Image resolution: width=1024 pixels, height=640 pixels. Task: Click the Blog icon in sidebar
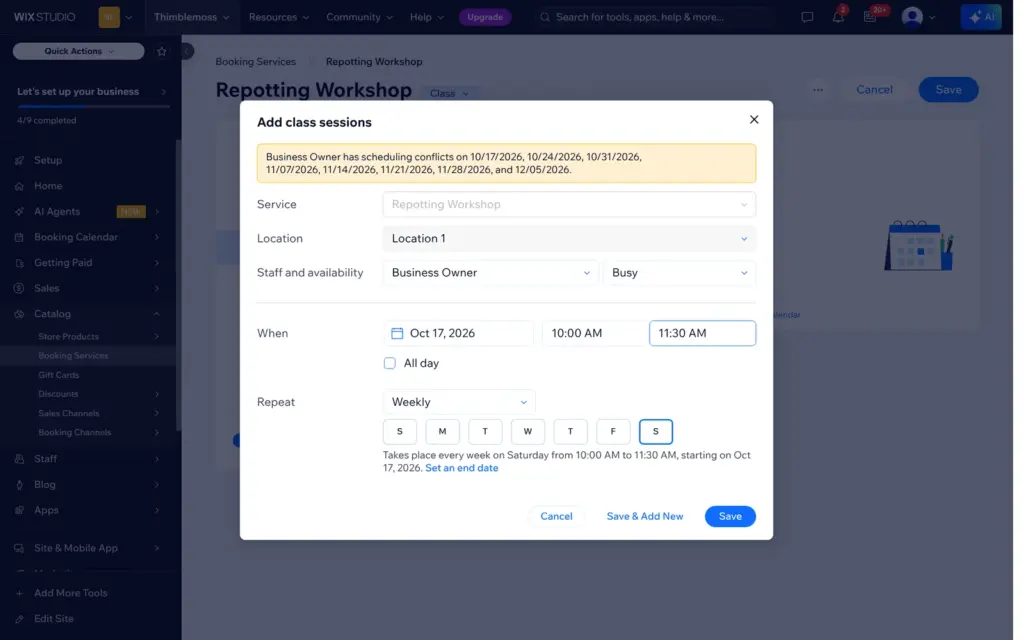pos(20,485)
